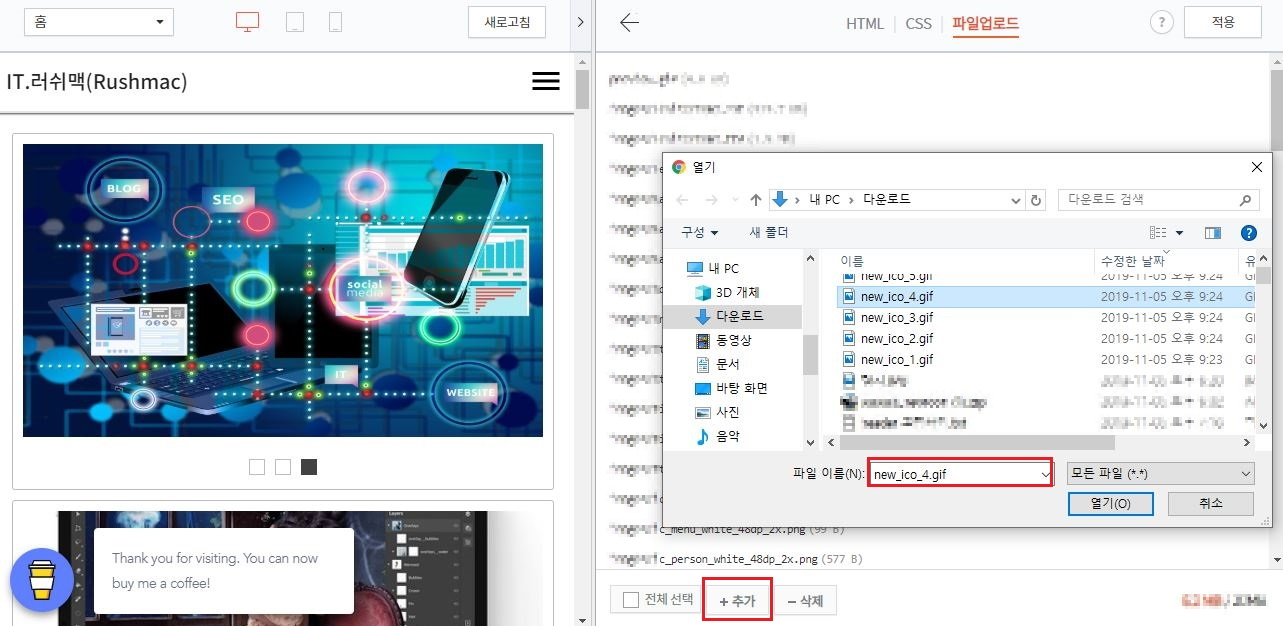Click 새 폴더 in dialog toolbar
This screenshot has height=626, width=1283.
tap(769, 233)
